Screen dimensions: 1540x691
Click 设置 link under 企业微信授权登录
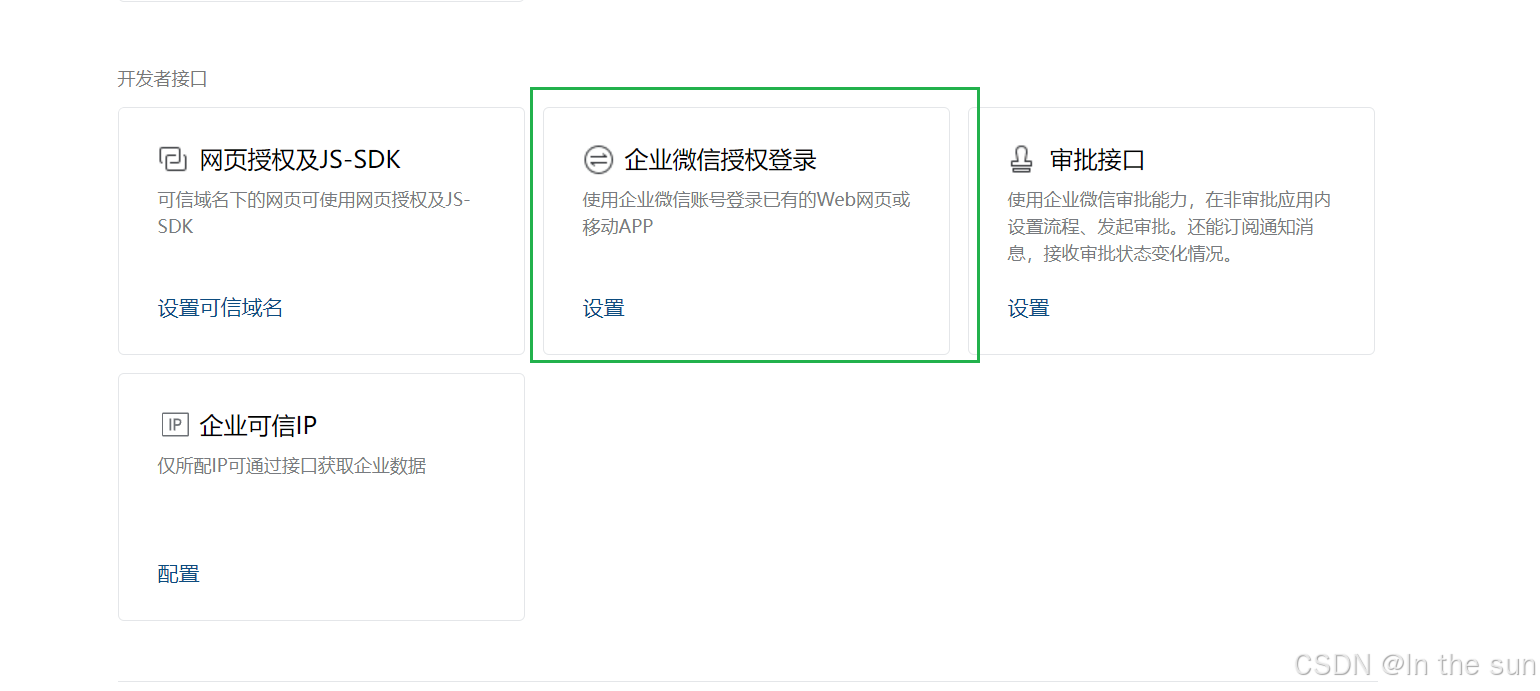604,308
